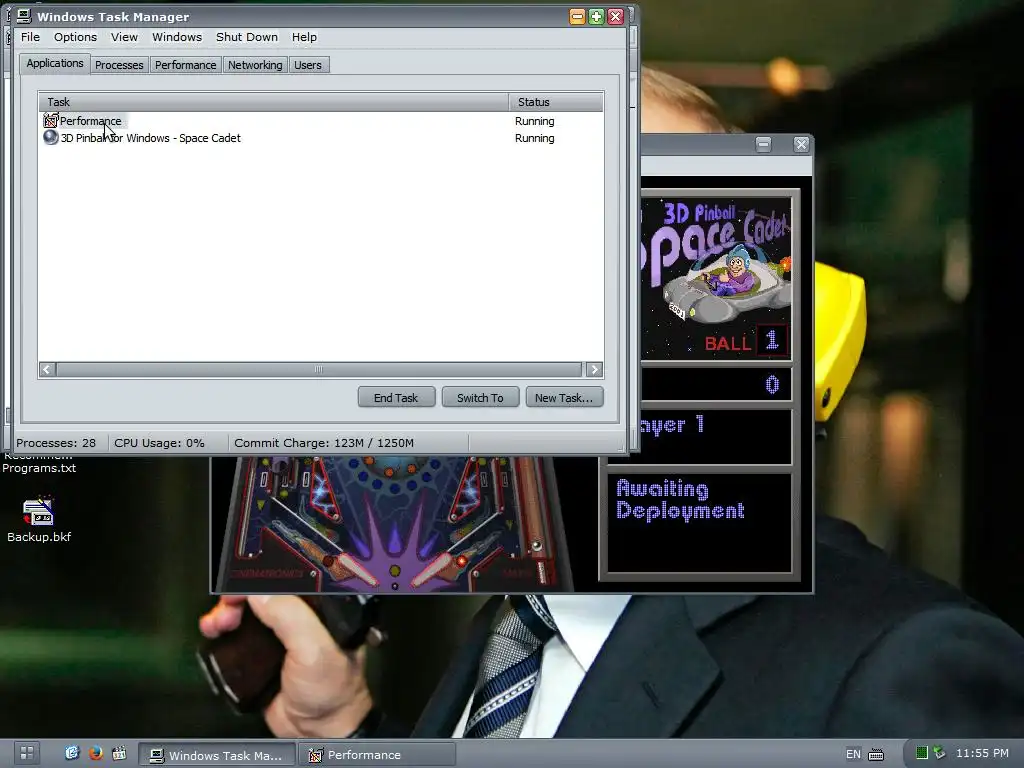This screenshot has width=1024, height=768.
Task: Click the EN language indicator
Action: pos(853,754)
